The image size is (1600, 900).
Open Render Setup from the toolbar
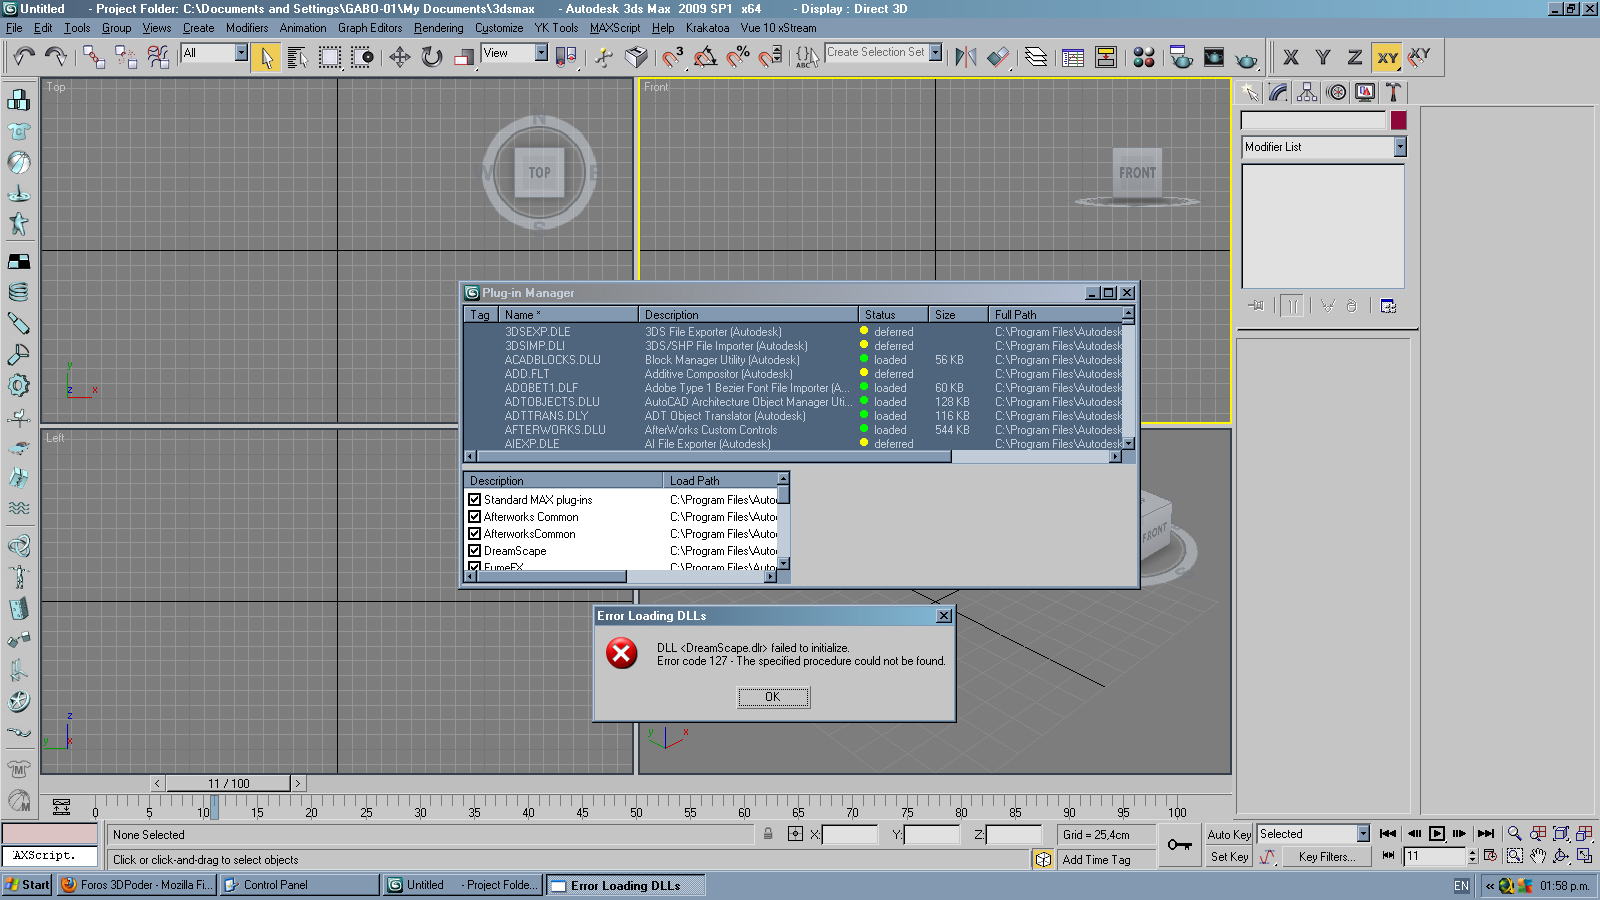pyautogui.click(x=1181, y=57)
